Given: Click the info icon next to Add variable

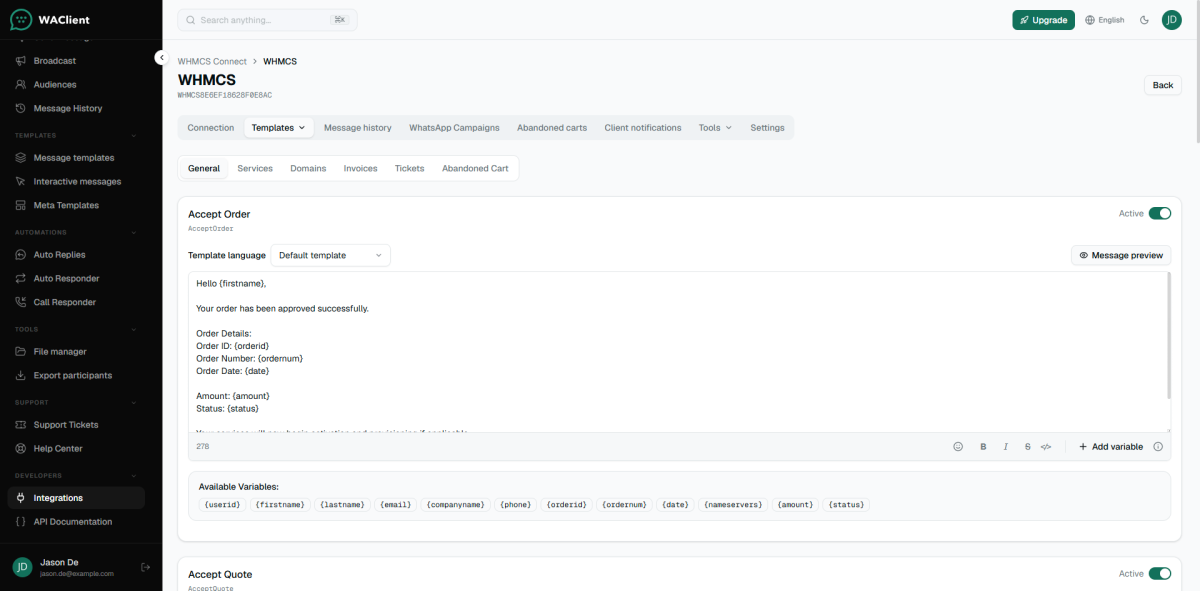Looking at the screenshot, I should 1158,447.
